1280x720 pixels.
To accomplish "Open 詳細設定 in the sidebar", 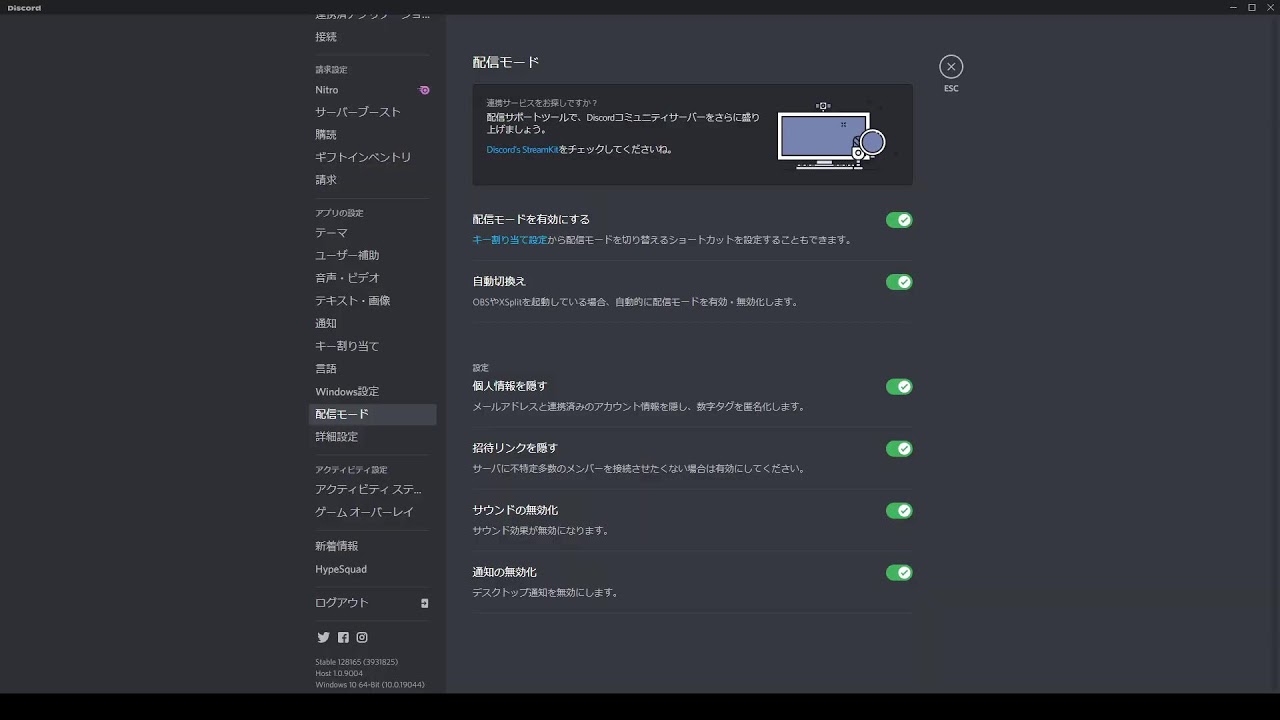I will coord(372,437).
